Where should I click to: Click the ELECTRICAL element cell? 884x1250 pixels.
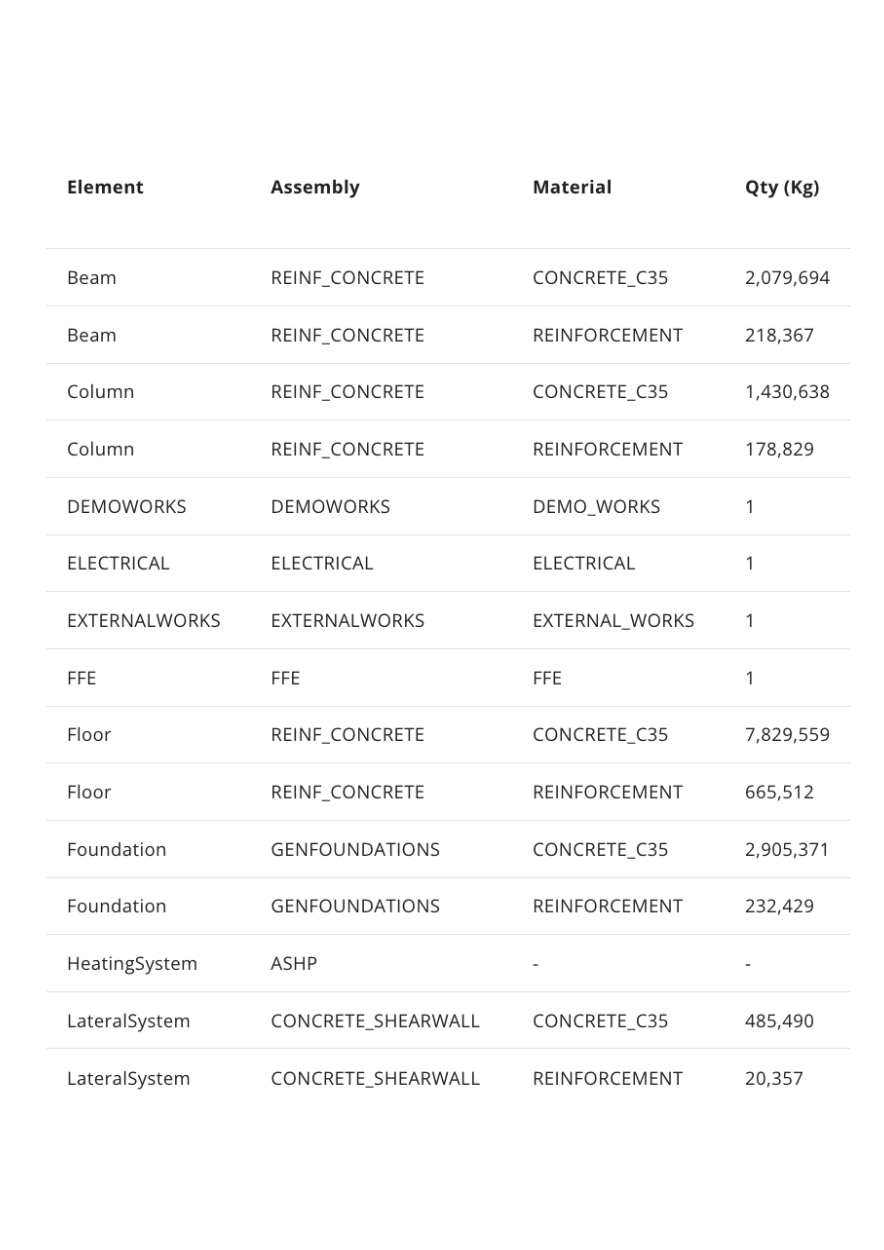click(x=118, y=563)
